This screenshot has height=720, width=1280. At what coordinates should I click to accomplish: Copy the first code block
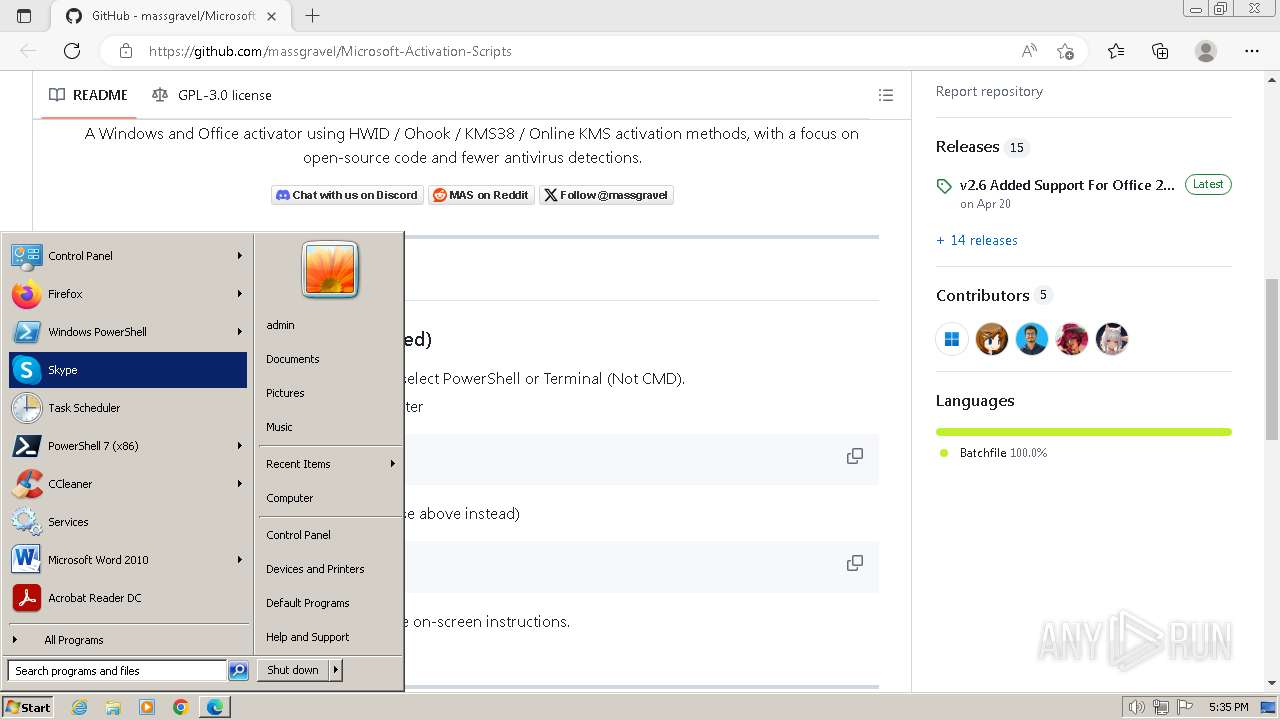click(x=855, y=456)
